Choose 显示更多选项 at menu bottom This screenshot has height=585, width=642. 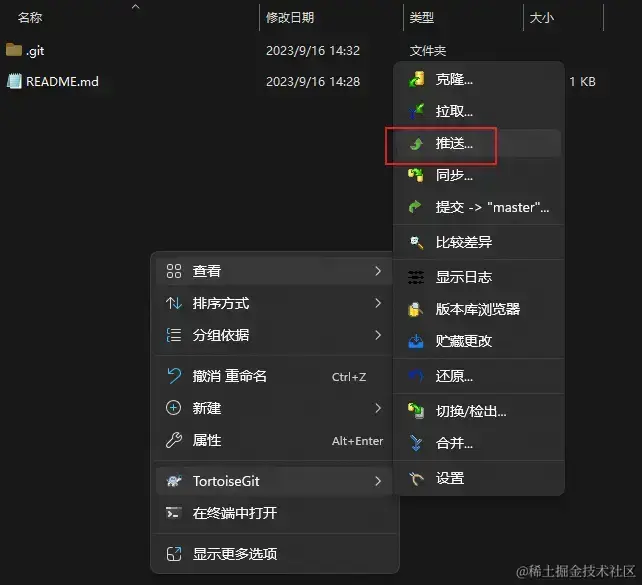click(x=274, y=554)
